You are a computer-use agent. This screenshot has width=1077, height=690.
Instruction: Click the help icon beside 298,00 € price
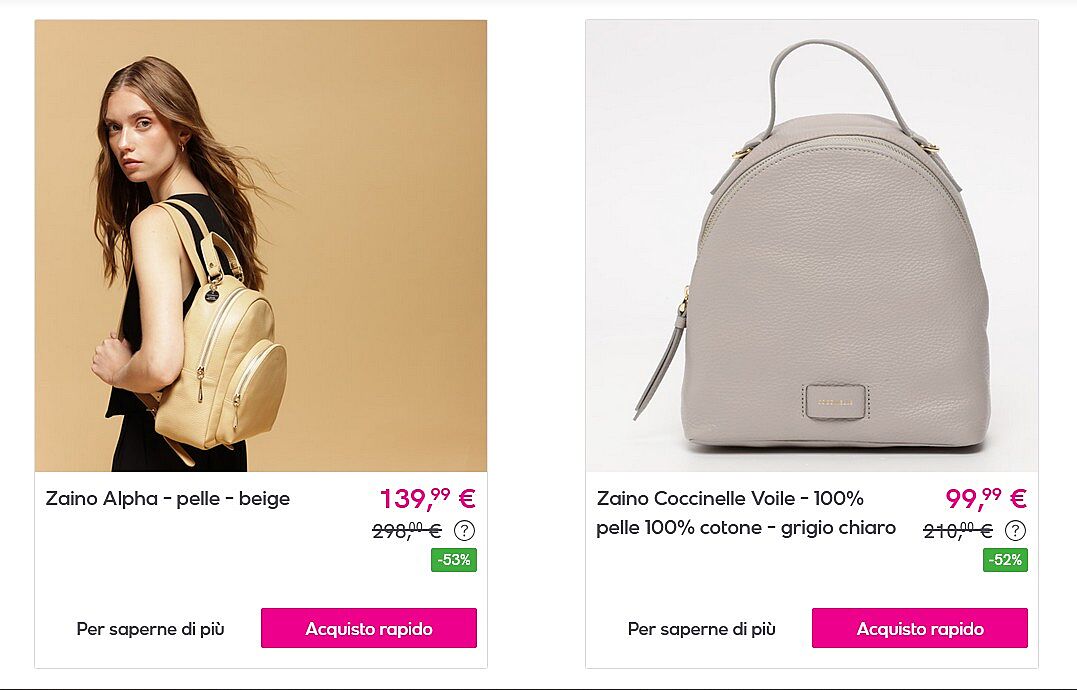tap(464, 530)
